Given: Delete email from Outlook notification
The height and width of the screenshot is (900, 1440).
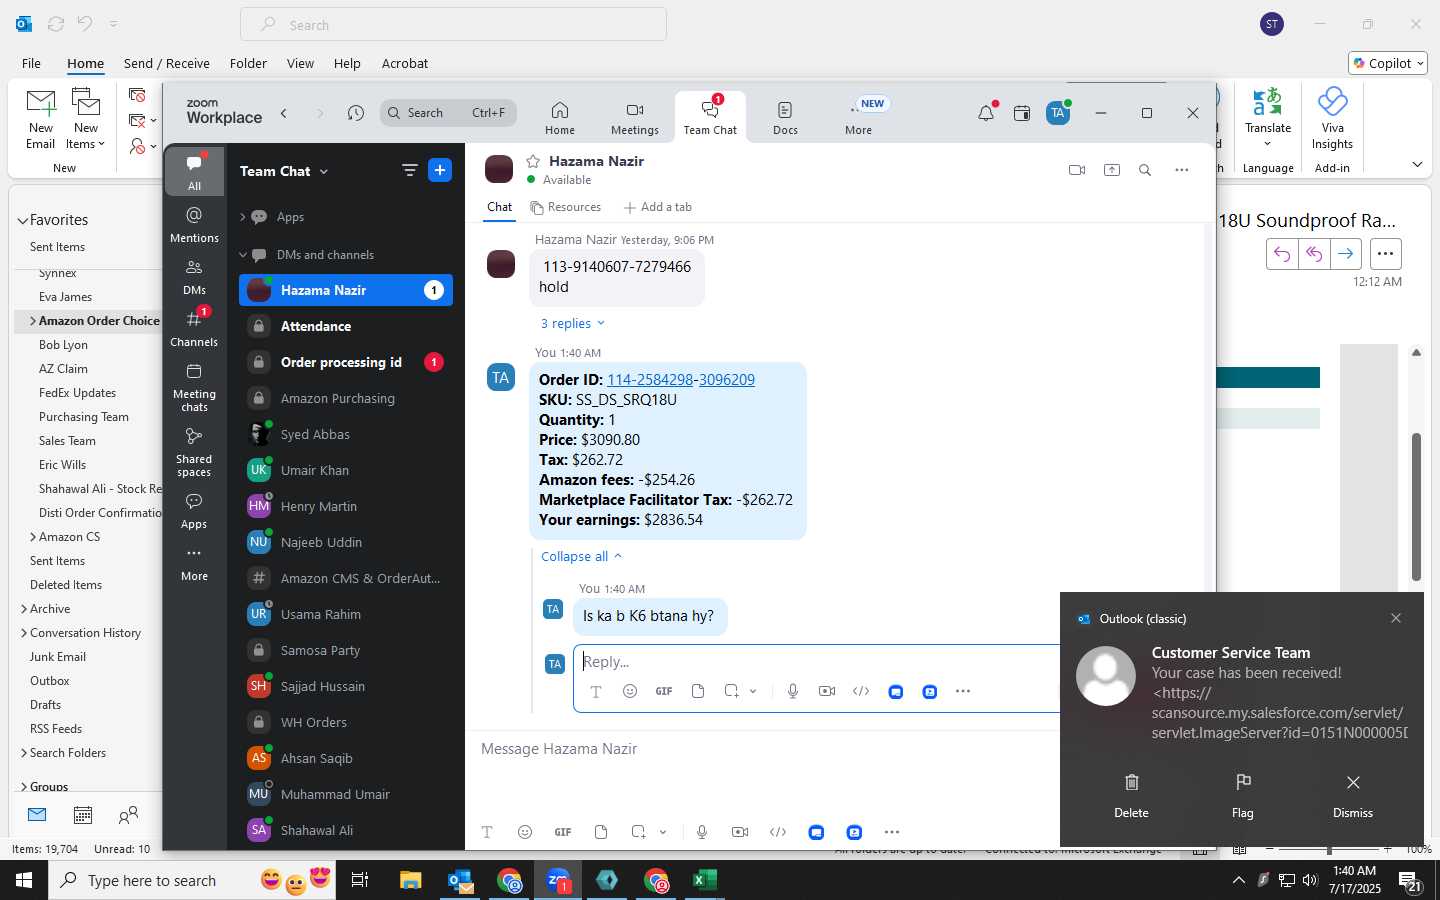Looking at the screenshot, I should pyautogui.click(x=1131, y=795).
